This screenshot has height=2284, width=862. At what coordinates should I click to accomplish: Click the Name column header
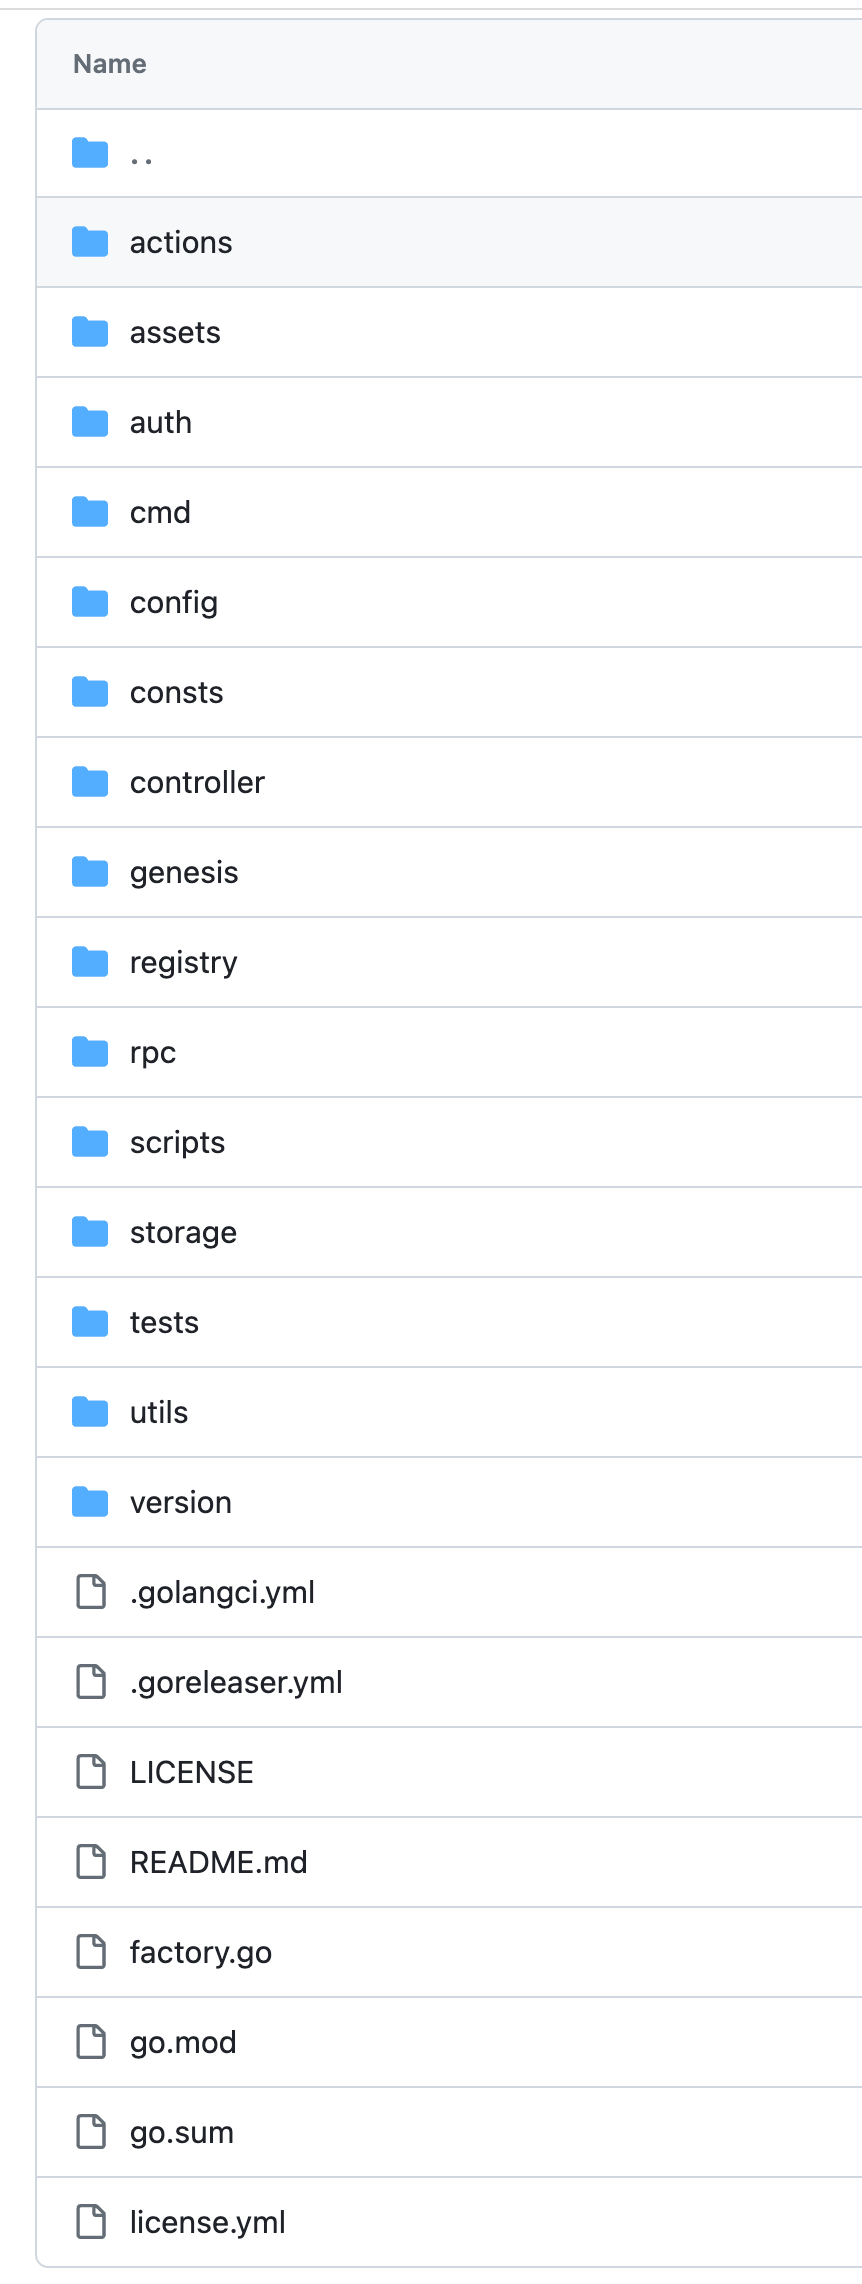tap(110, 64)
